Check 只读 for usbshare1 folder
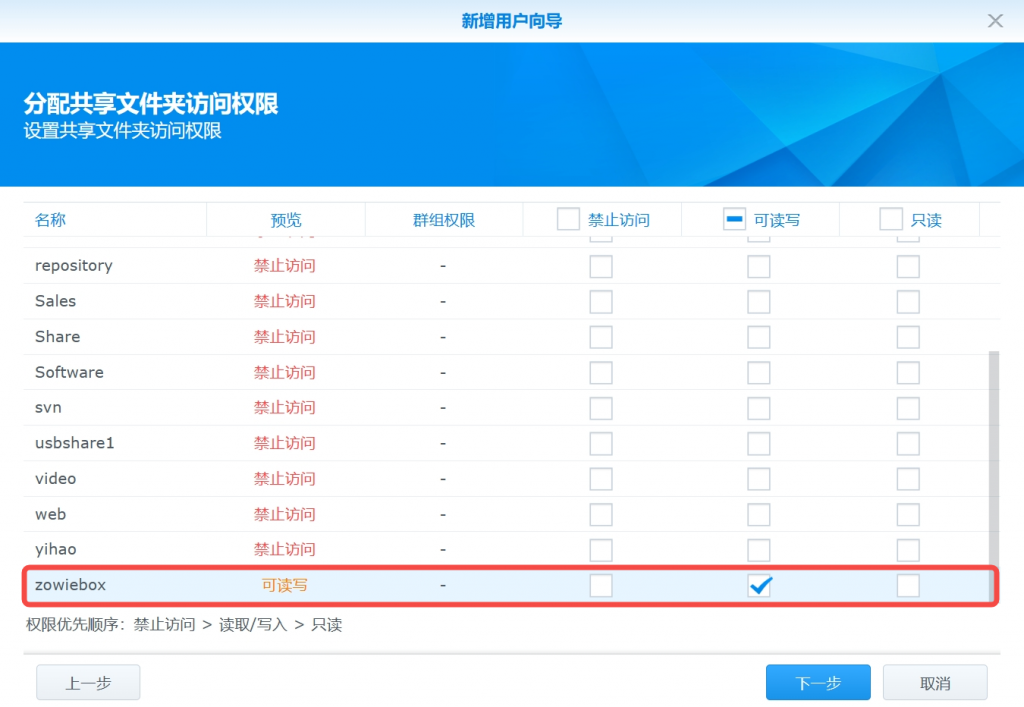The height and width of the screenshot is (707, 1024). 908,444
